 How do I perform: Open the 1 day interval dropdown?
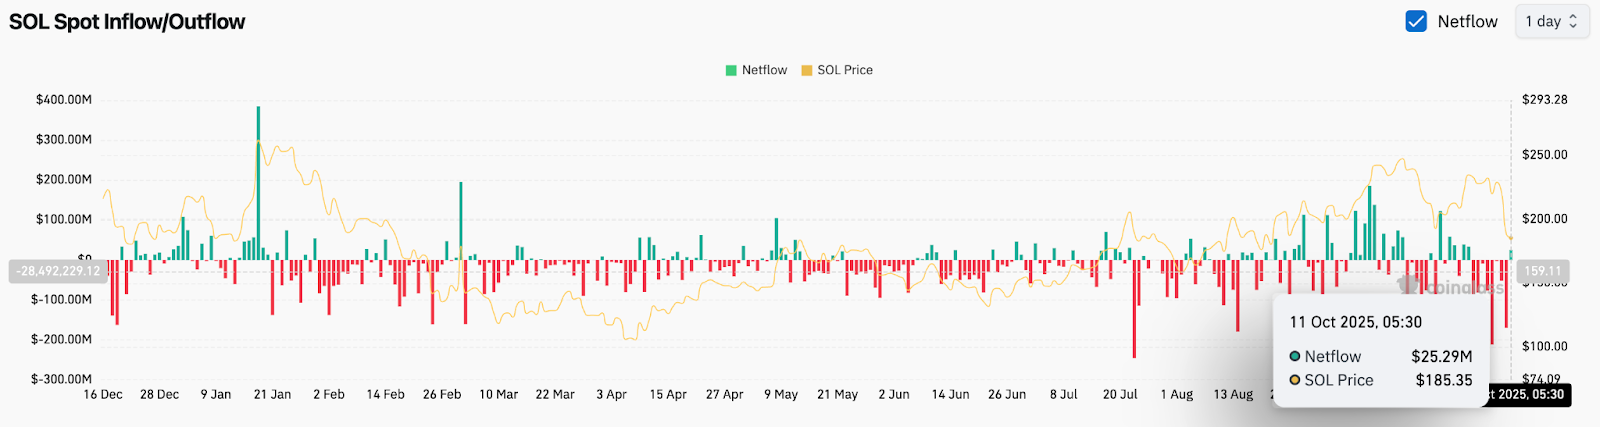[1551, 21]
